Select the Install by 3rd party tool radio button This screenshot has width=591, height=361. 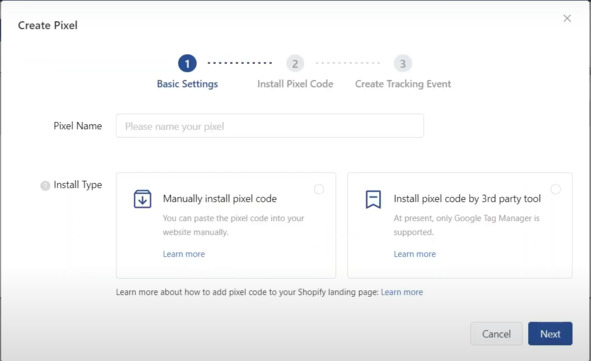[x=556, y=189]
